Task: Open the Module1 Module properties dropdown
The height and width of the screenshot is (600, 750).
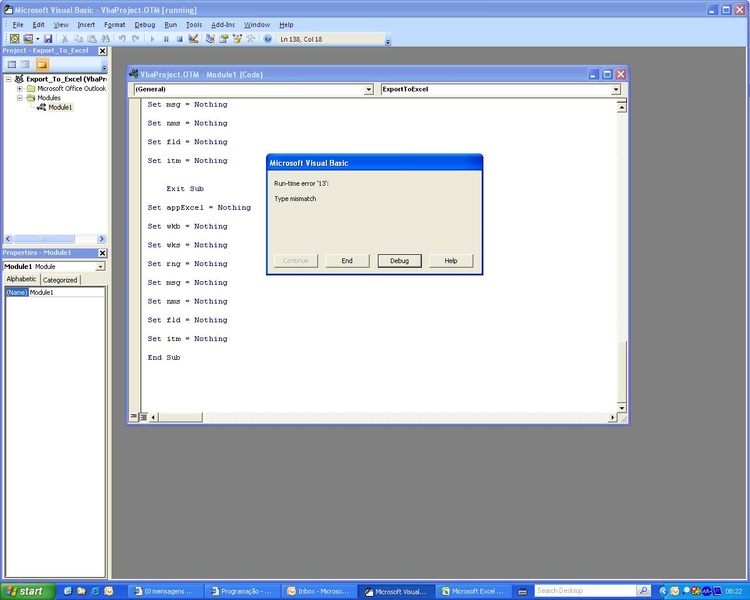Action: (100, 267)
